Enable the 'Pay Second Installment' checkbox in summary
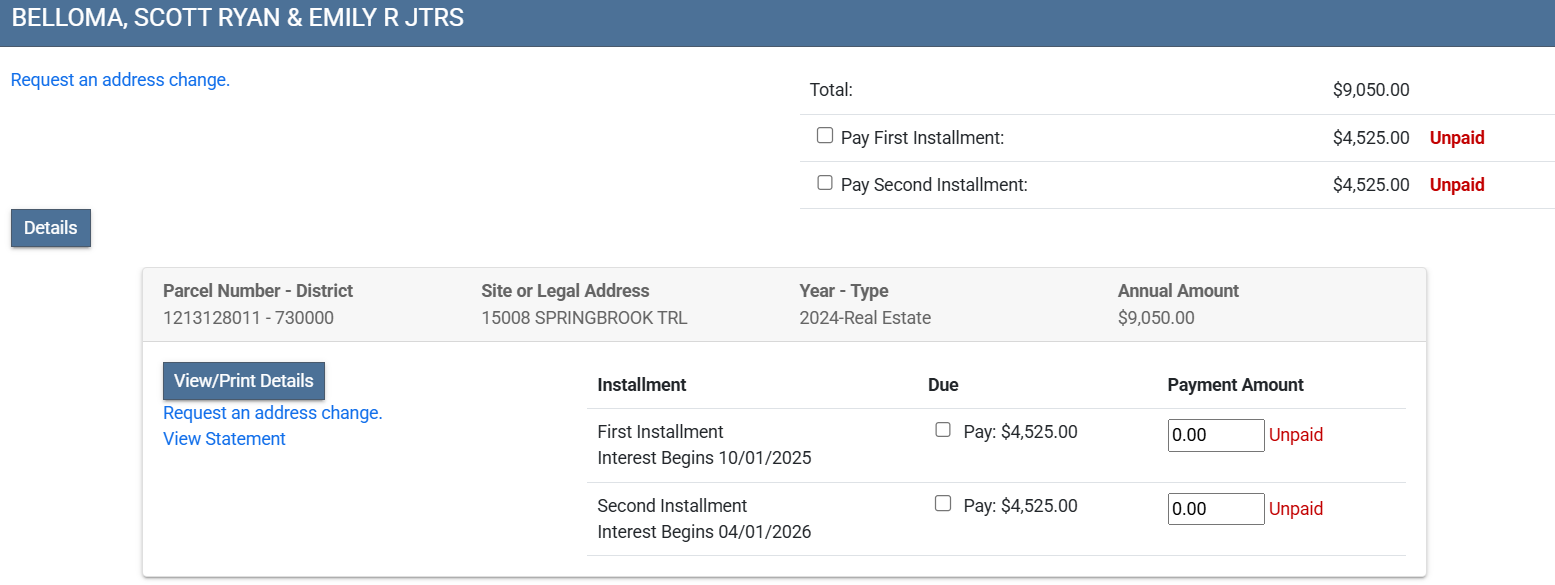1555x585 pixels. pos(825,183)
